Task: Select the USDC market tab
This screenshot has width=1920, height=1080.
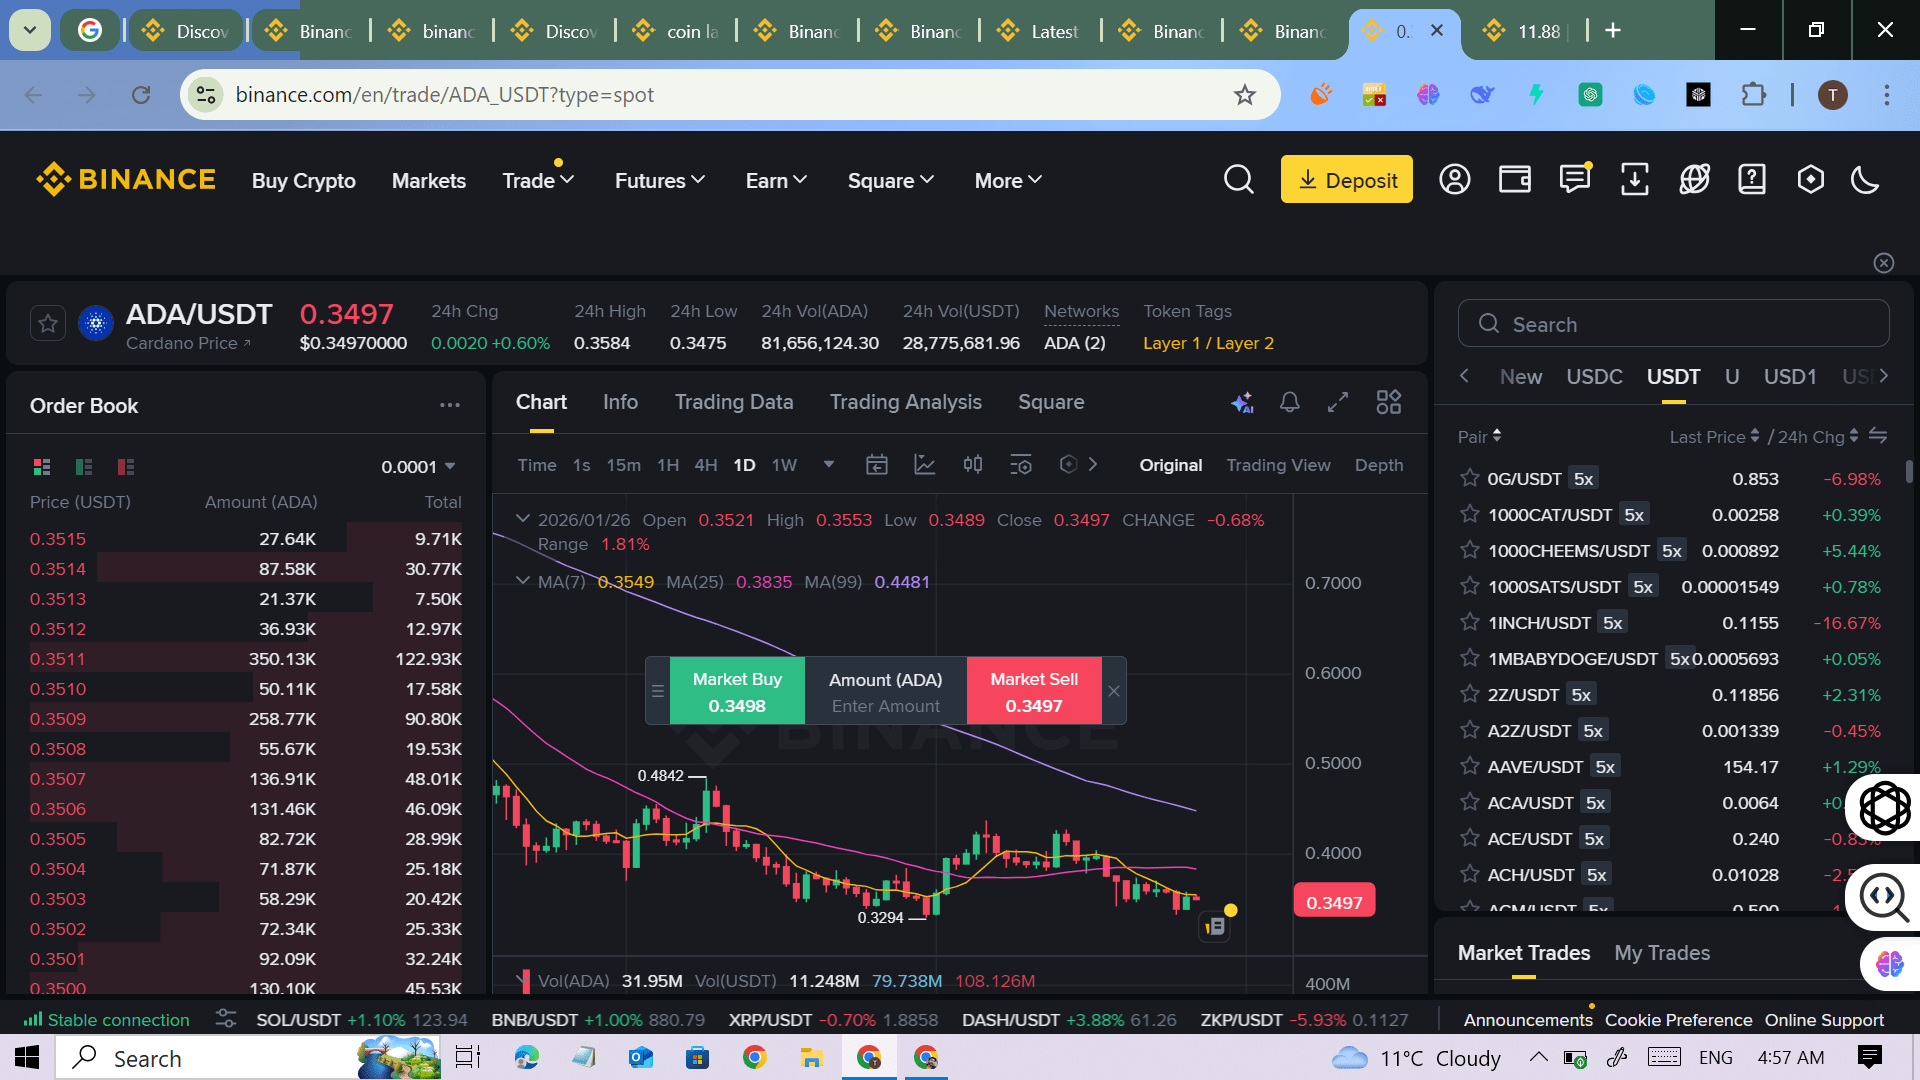Action: [1594, 377]
